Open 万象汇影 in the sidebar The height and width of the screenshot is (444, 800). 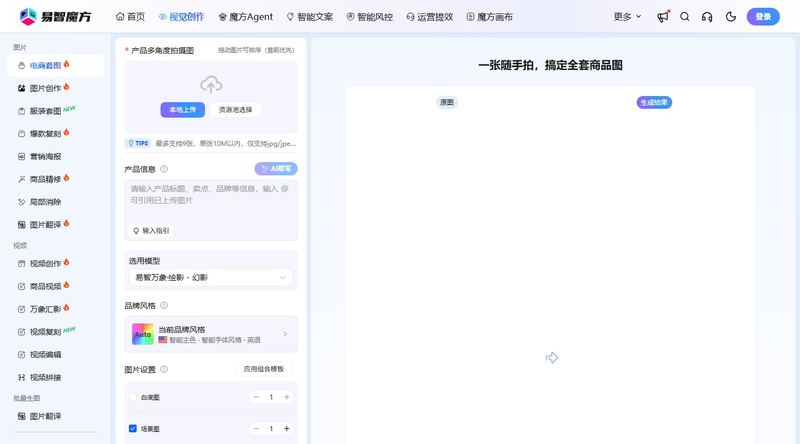pos(55,309)
